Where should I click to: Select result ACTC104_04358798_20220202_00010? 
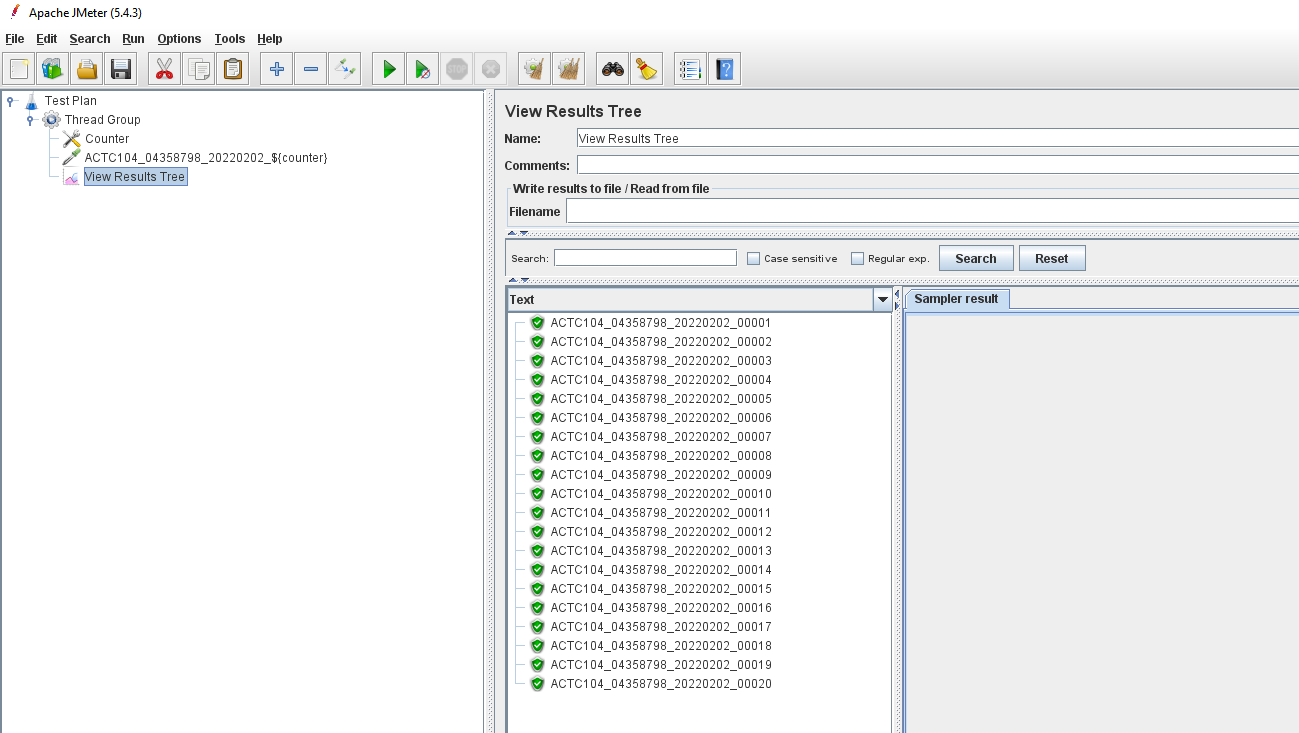click(x=661, y=494)
